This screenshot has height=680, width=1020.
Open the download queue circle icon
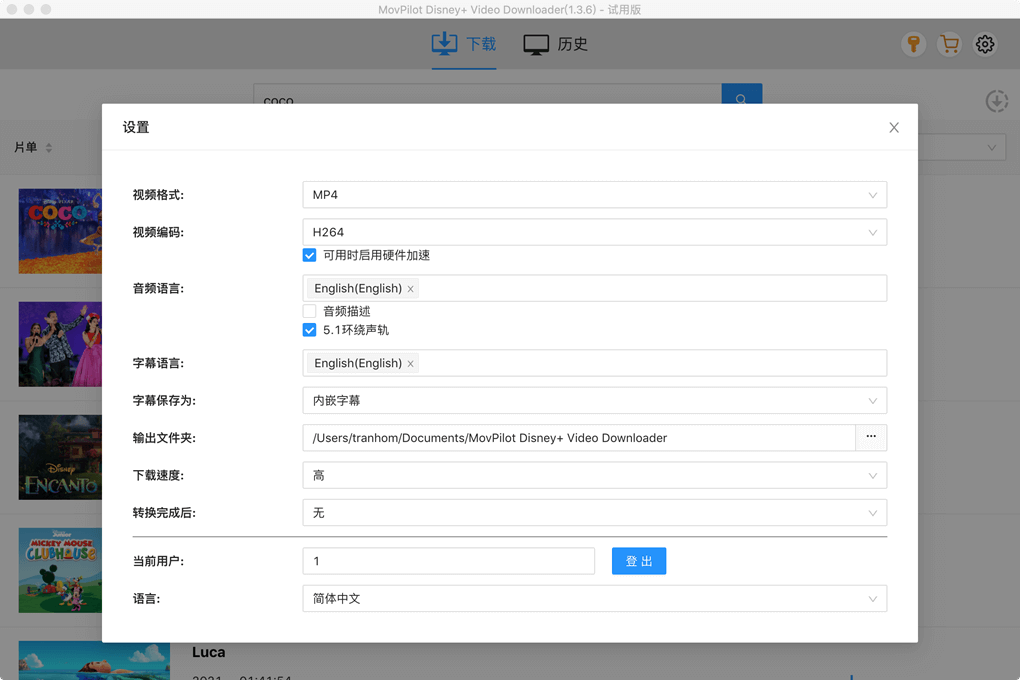(996, 102)
